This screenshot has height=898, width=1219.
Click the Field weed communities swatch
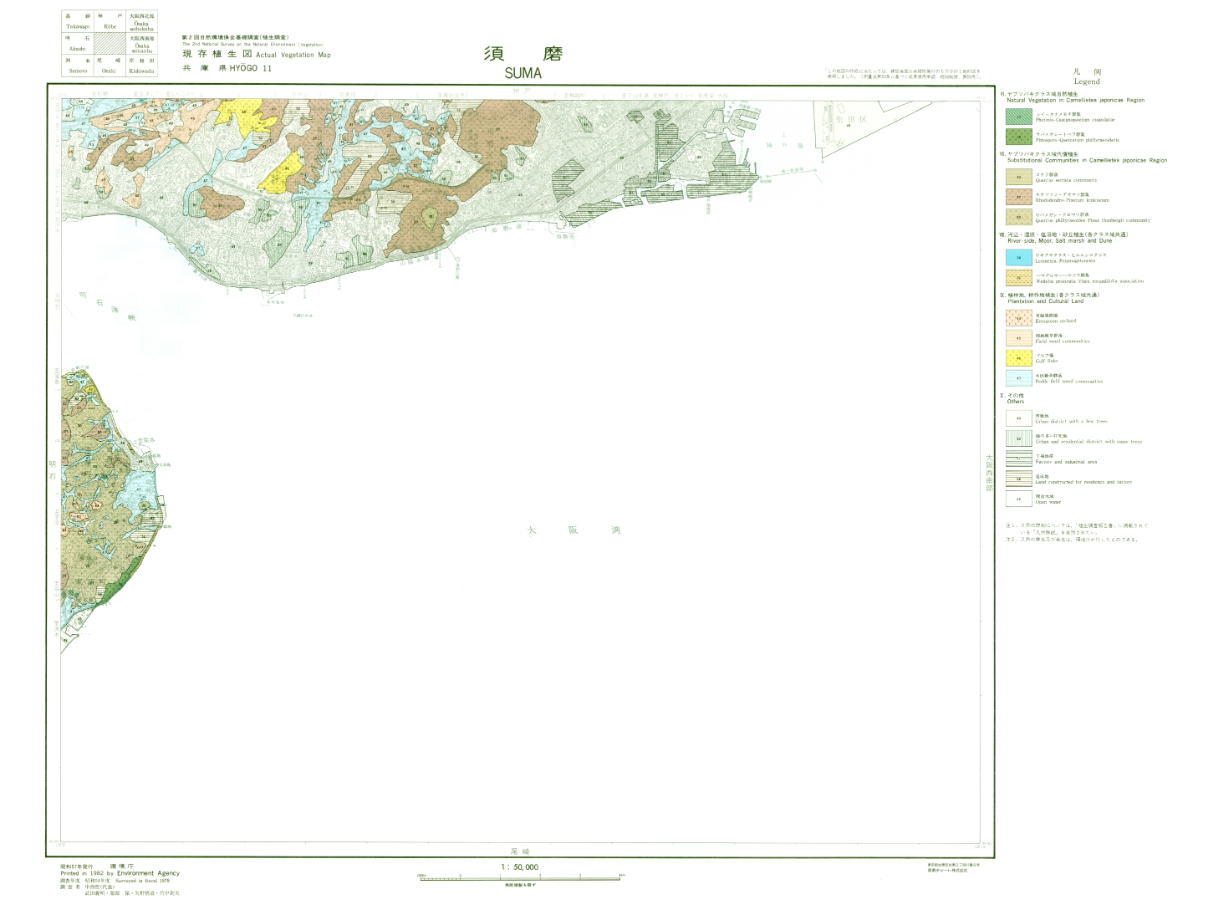click(x=1018, y=338)
